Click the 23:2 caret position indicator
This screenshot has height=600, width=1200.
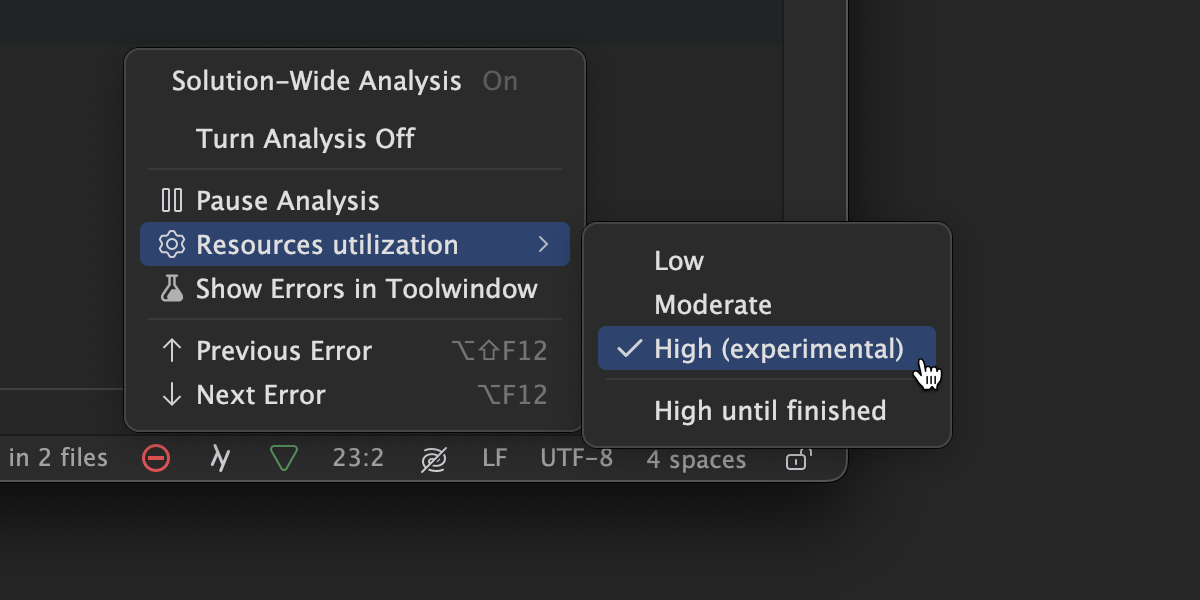pos(358,459)
